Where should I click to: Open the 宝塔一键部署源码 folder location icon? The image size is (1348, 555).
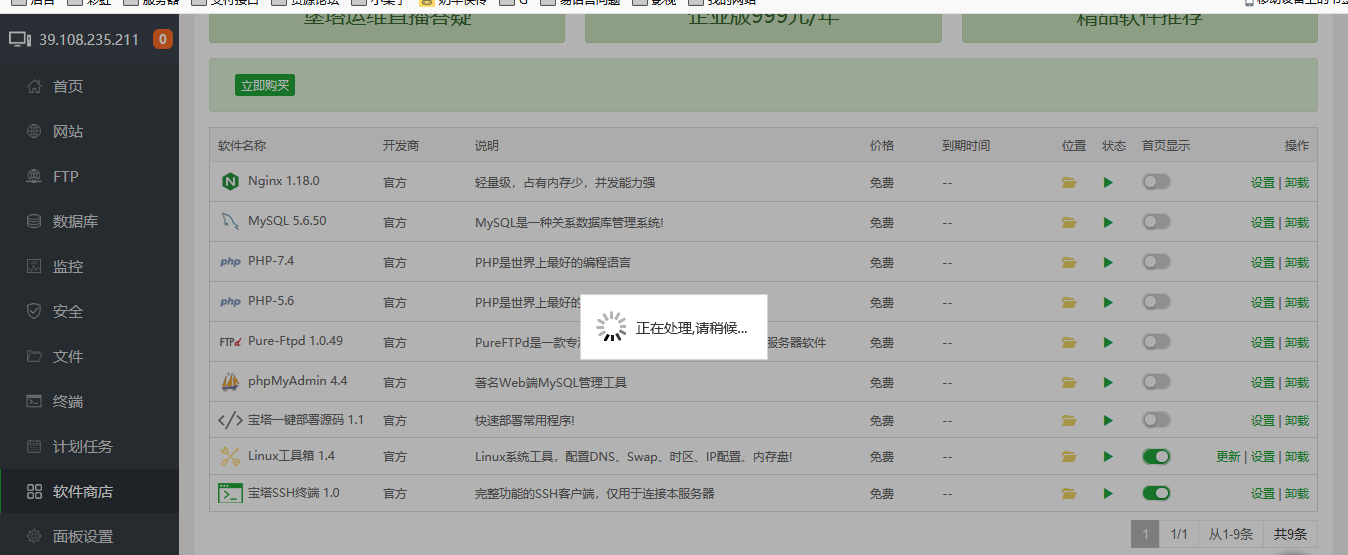tap(1069, 420)
